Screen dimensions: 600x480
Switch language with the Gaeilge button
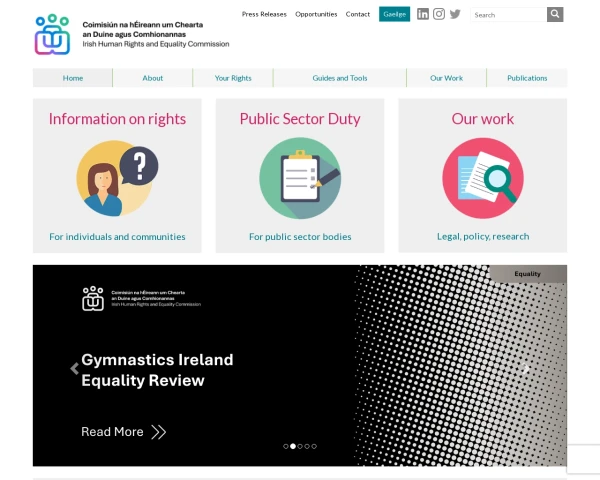(x=395, y=14)
